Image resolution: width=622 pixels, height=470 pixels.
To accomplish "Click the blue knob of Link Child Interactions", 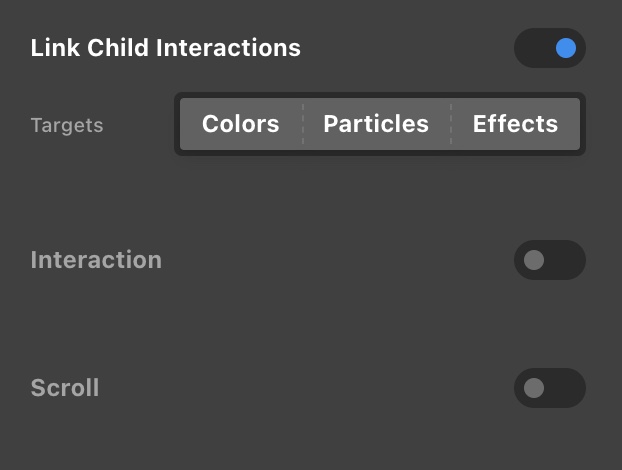I will coord(566,48).
